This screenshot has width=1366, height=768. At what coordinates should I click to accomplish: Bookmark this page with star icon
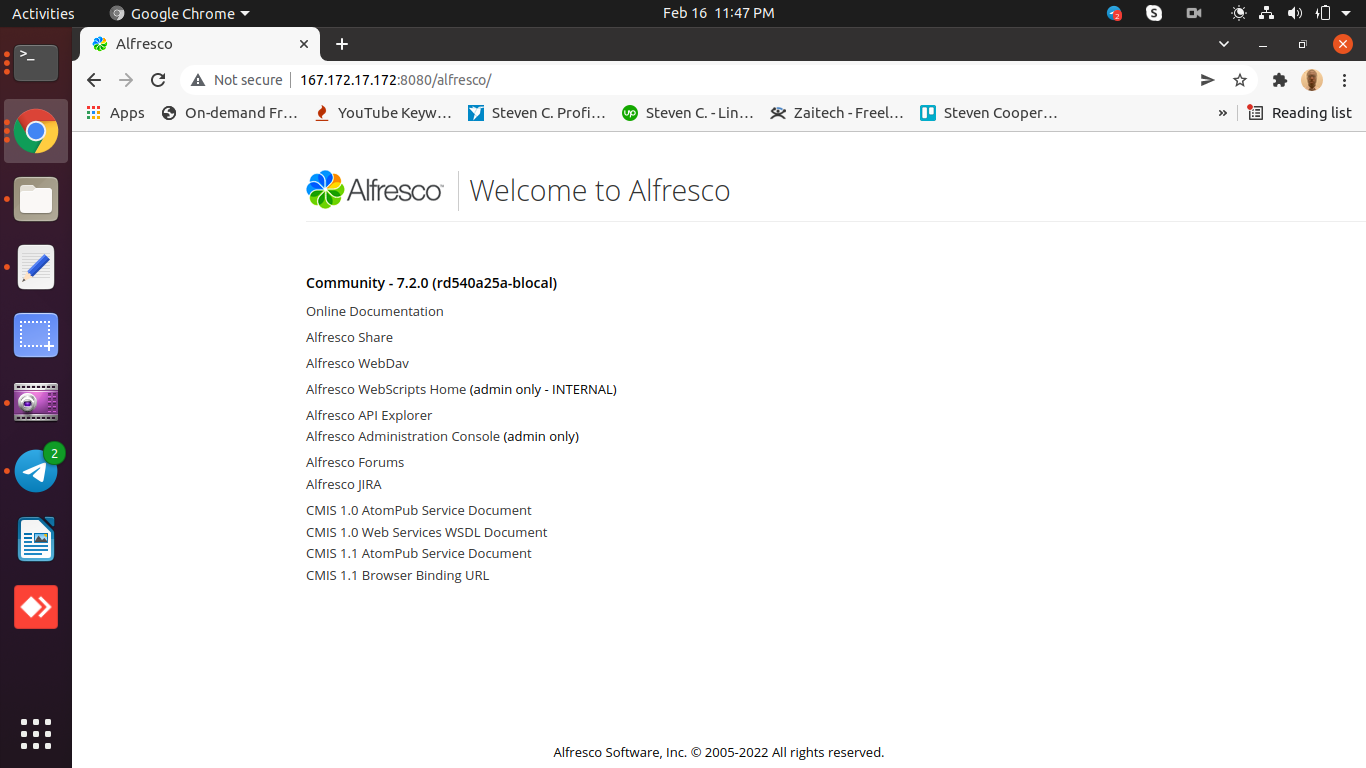point(1240,80)
